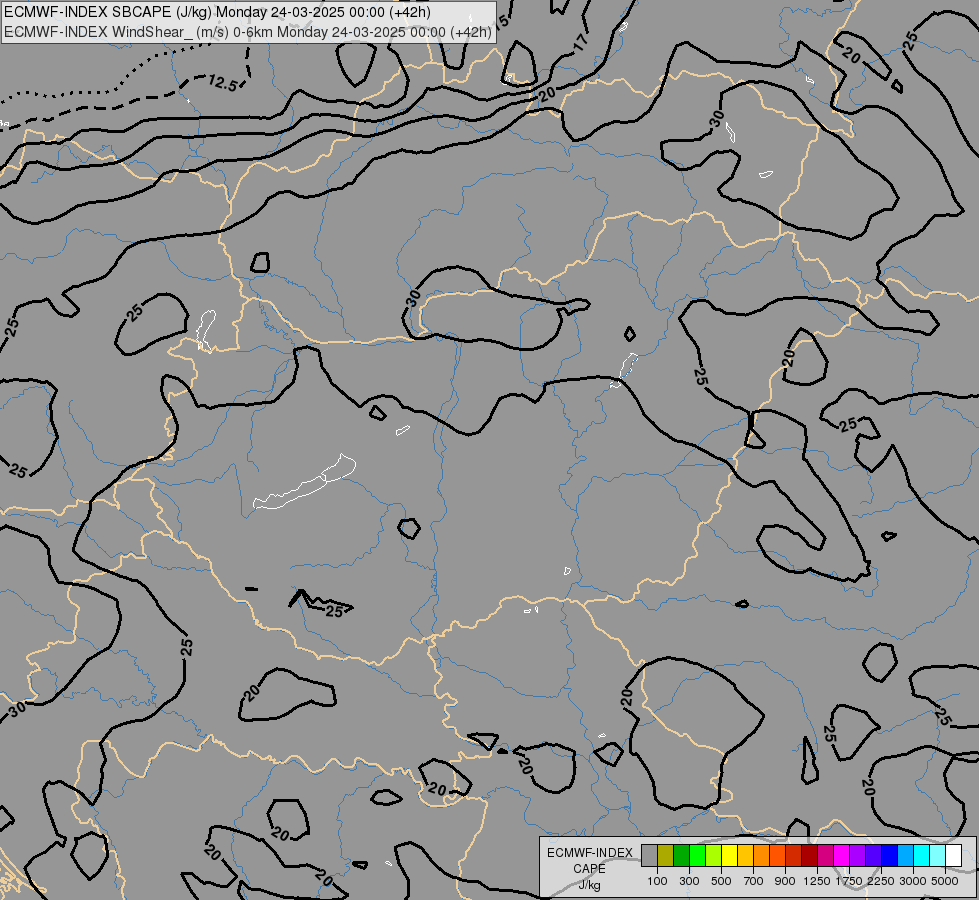979x900 pixels.
Task: Select the gray legend swatch below 100
Action: [649, 855]
